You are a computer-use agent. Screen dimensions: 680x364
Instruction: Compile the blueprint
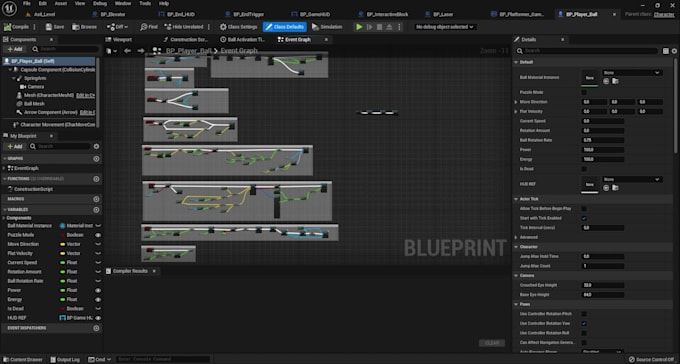click(x=16, y=27)
